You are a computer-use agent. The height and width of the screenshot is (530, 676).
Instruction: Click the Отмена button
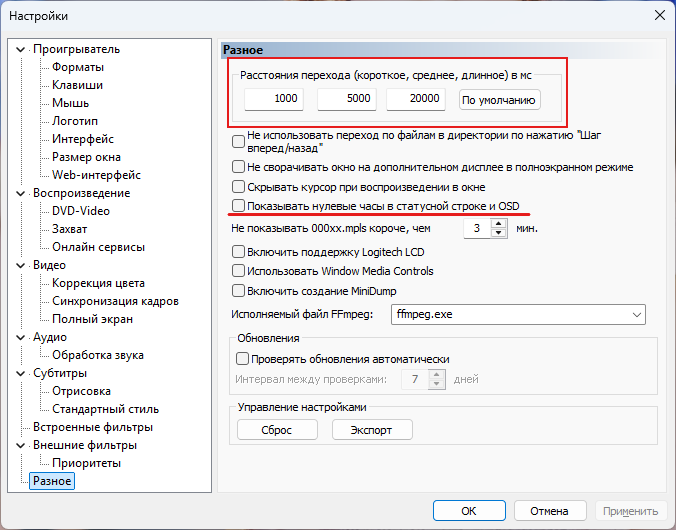pos(550,511)
